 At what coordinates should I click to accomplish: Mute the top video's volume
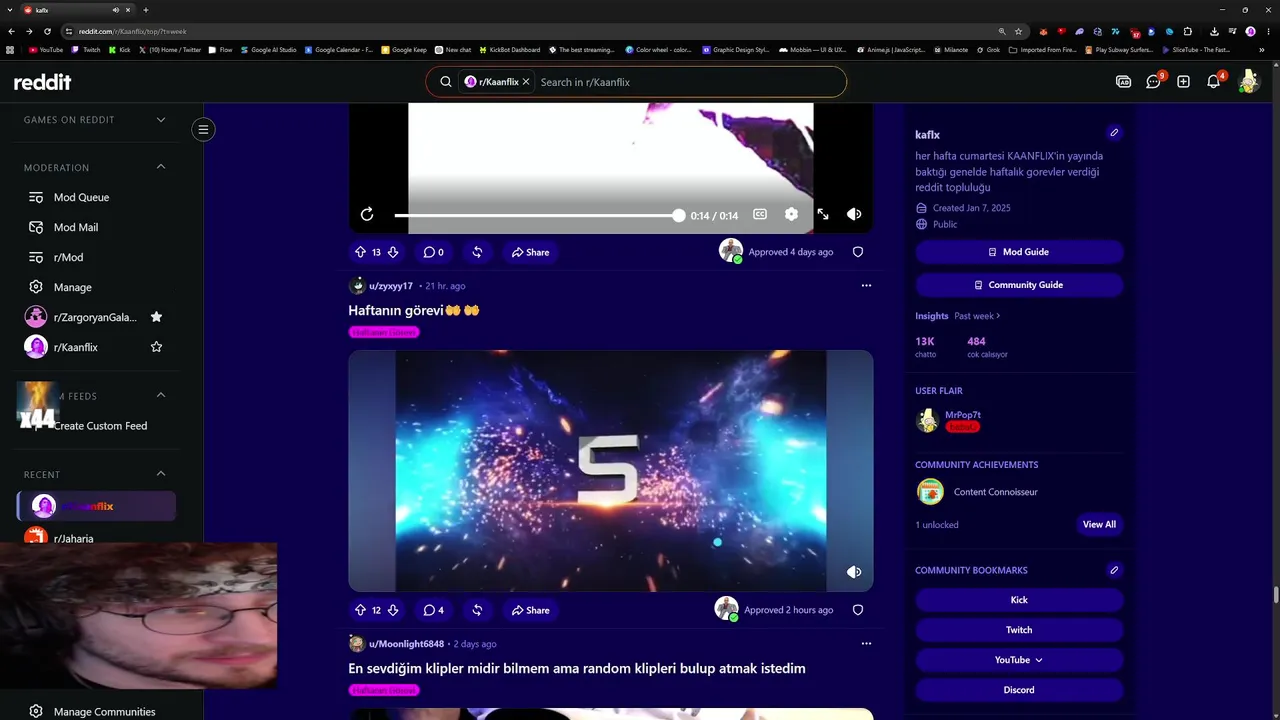854,214
